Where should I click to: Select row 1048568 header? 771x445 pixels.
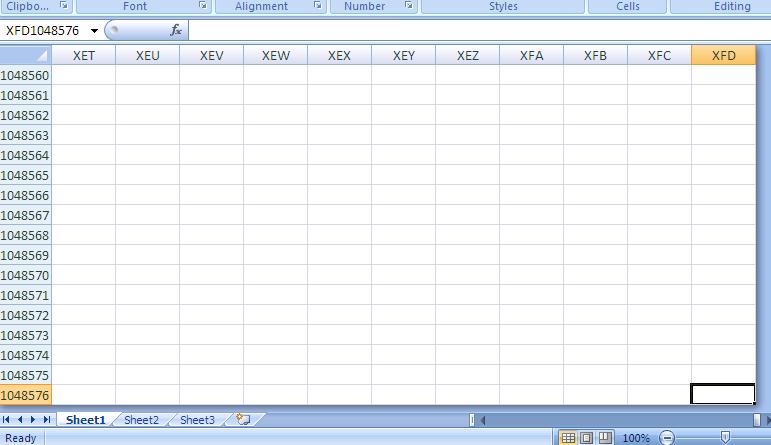pyautogui.click(x=26, y=236)
